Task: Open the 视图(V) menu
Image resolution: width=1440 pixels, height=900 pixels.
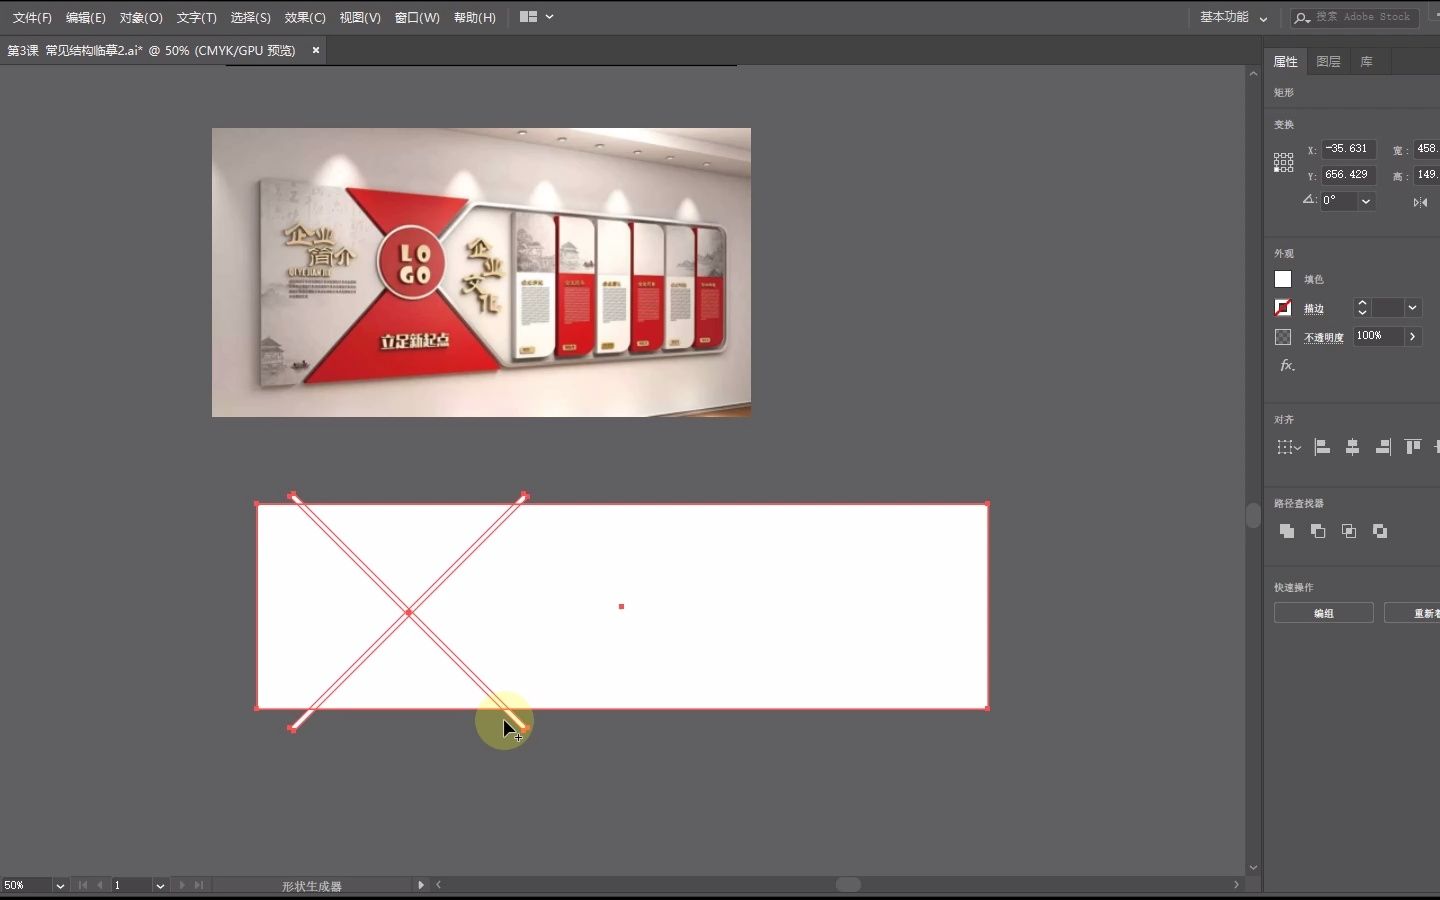Action: point(360,17)
